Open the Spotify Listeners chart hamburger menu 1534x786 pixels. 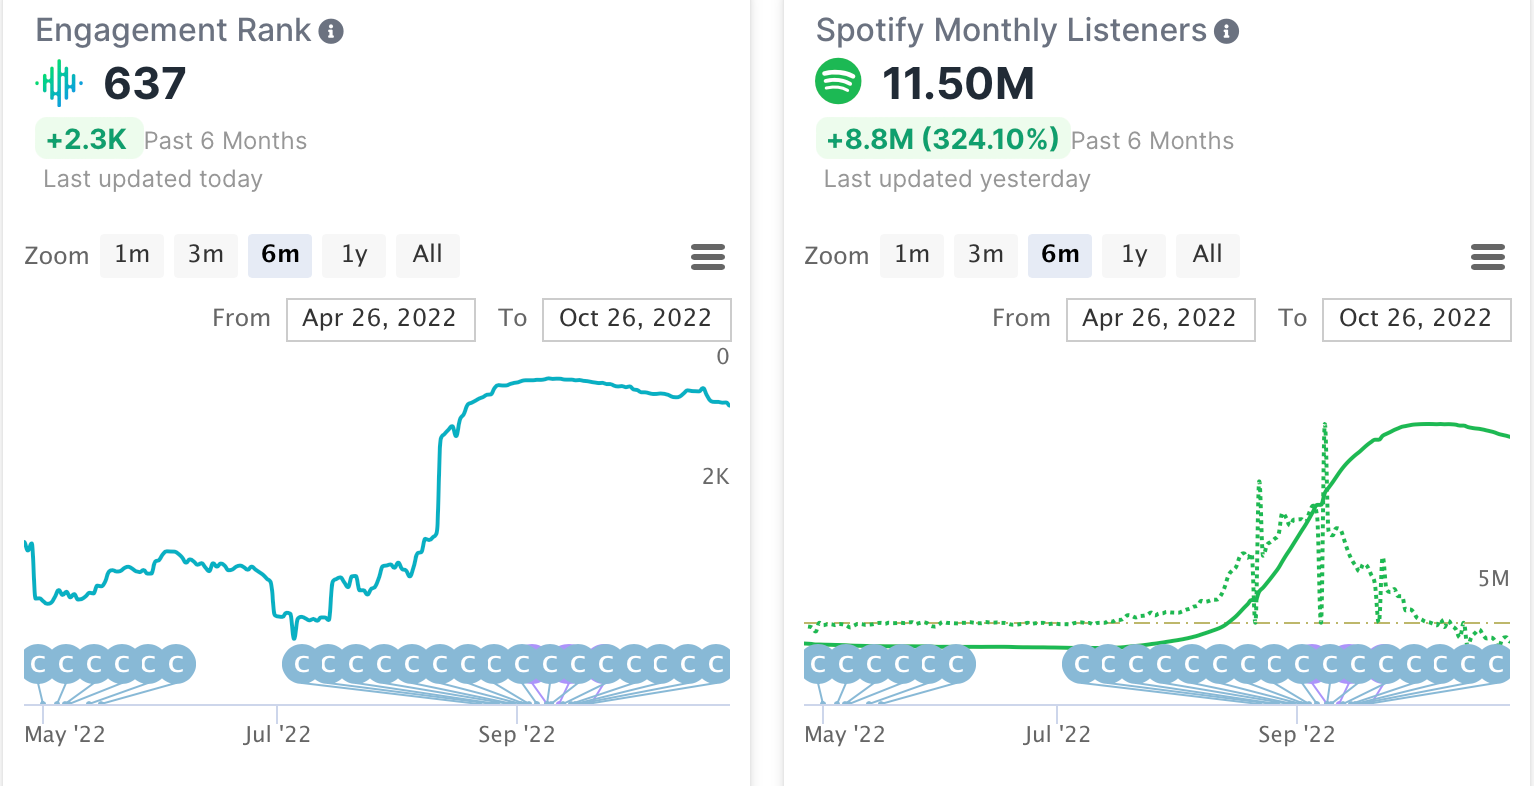pos(1488,257)
